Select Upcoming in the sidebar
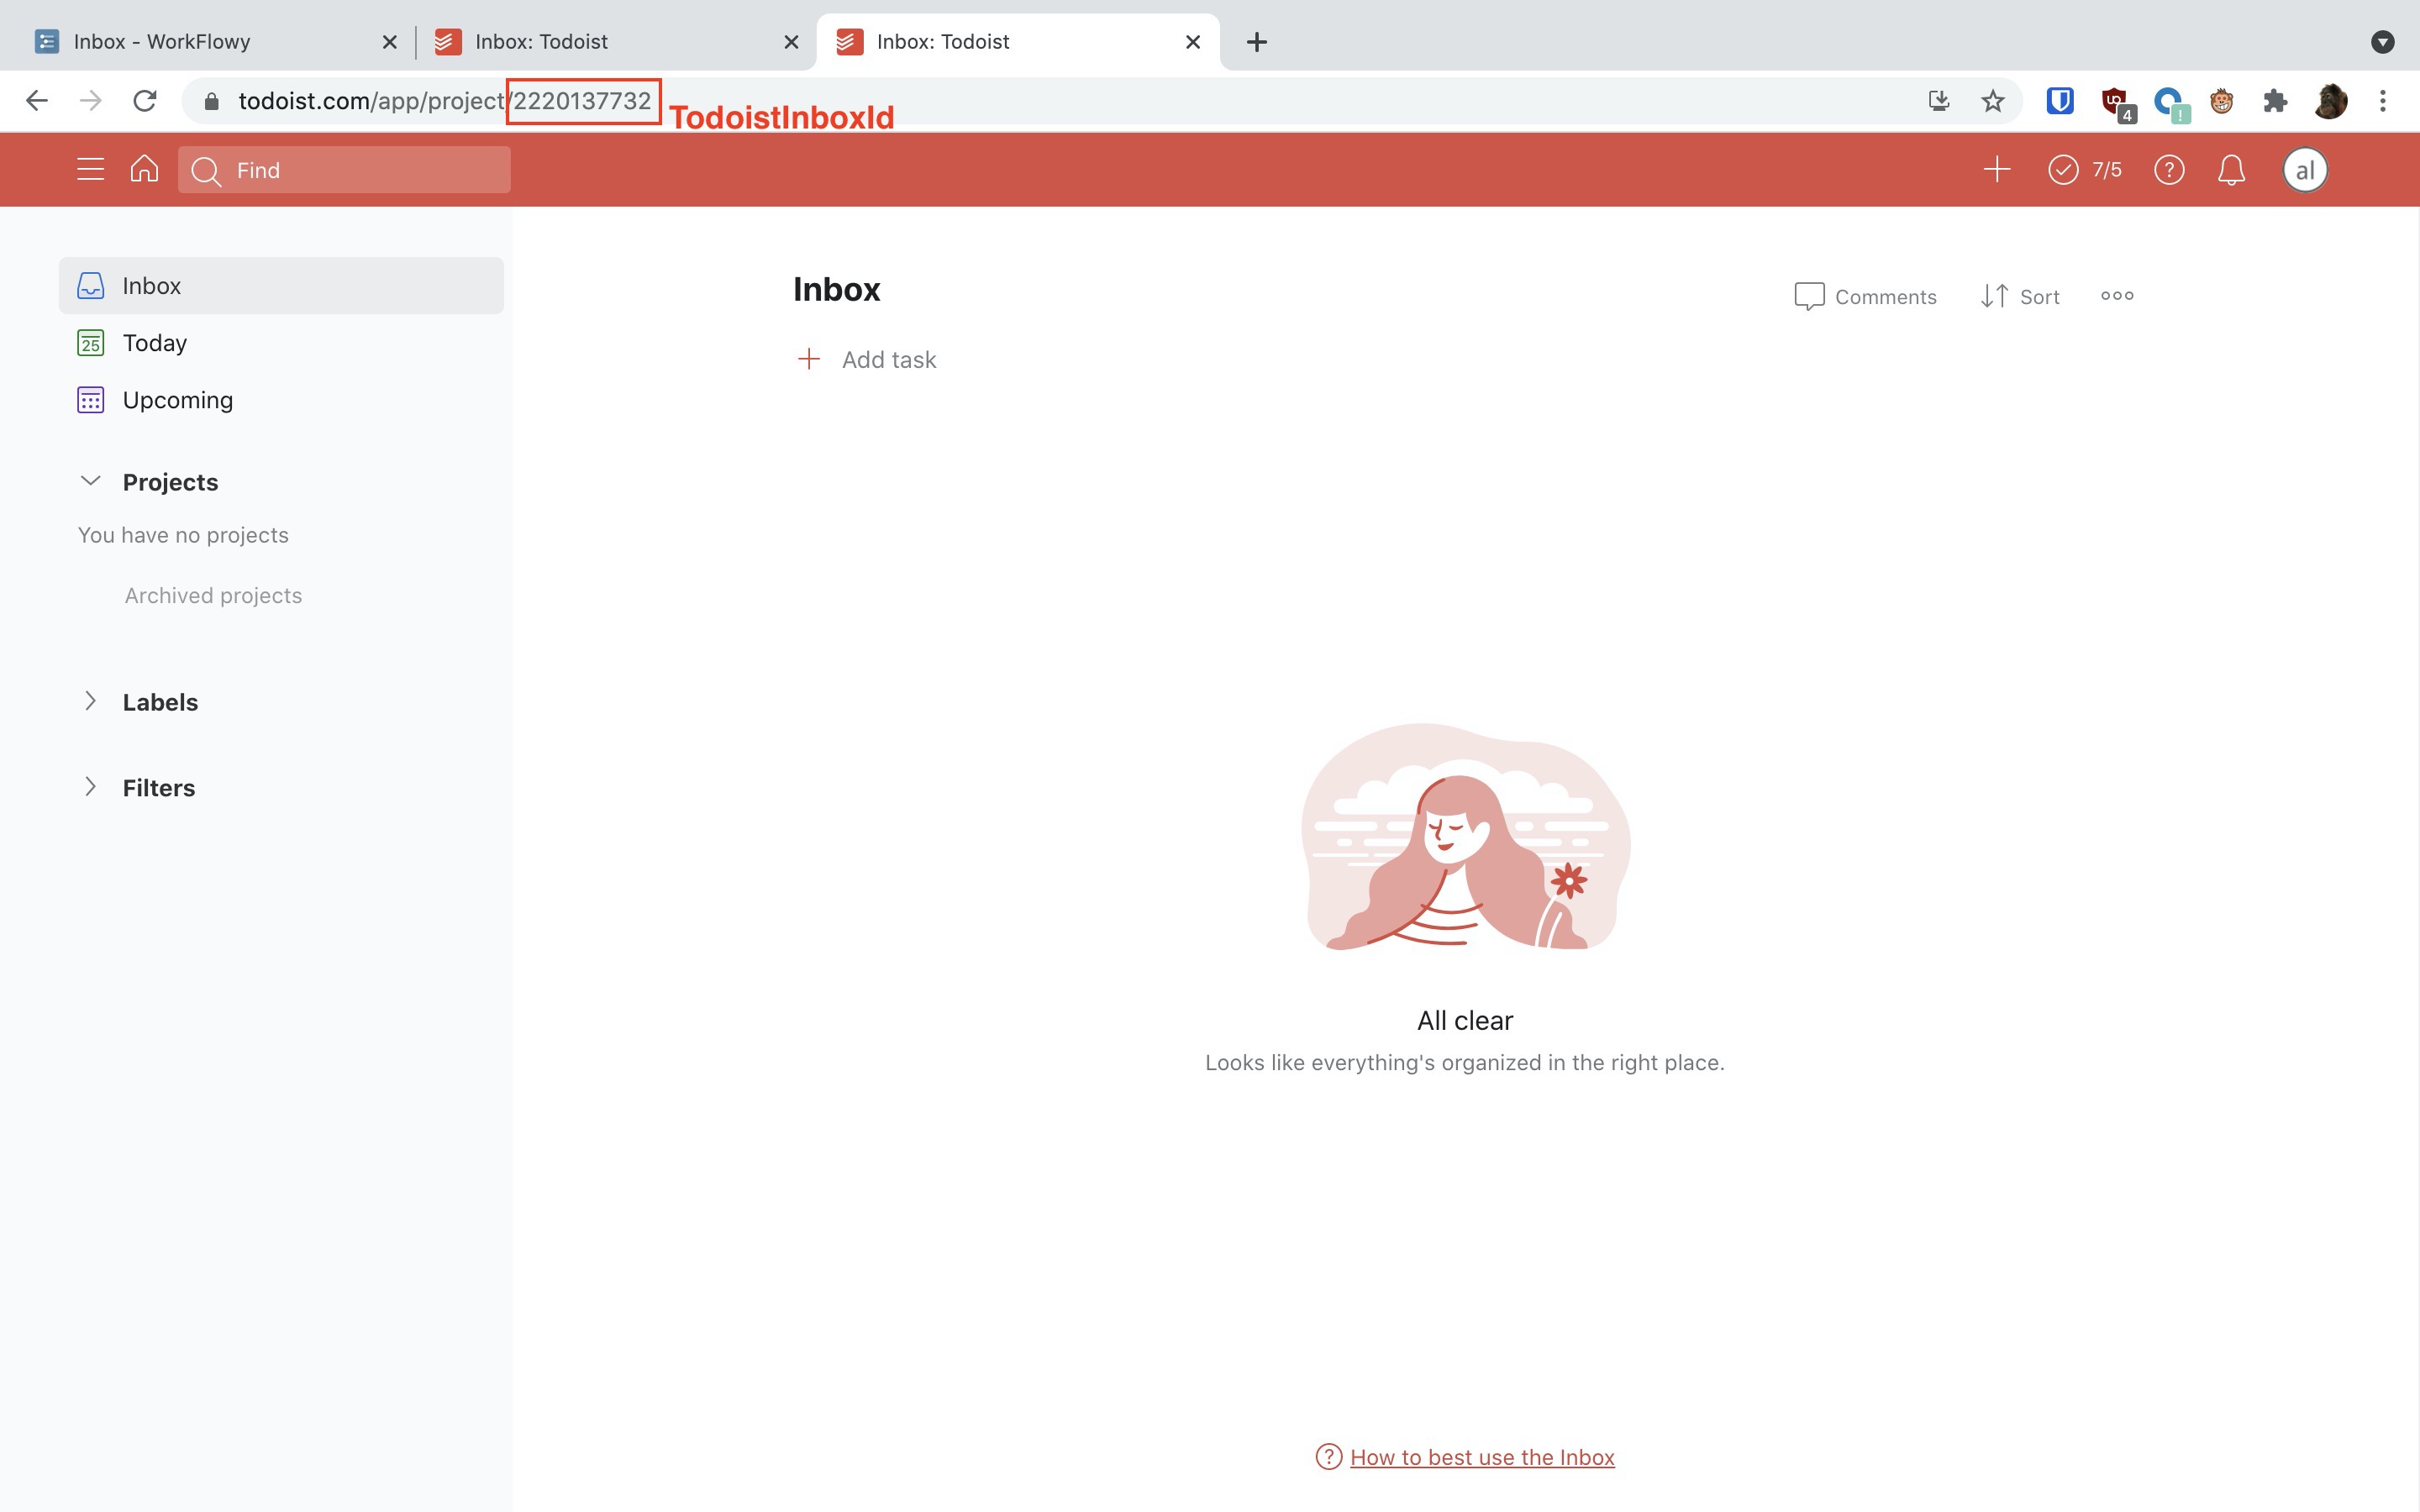The image size is (2420, 1512). [177, 400]
